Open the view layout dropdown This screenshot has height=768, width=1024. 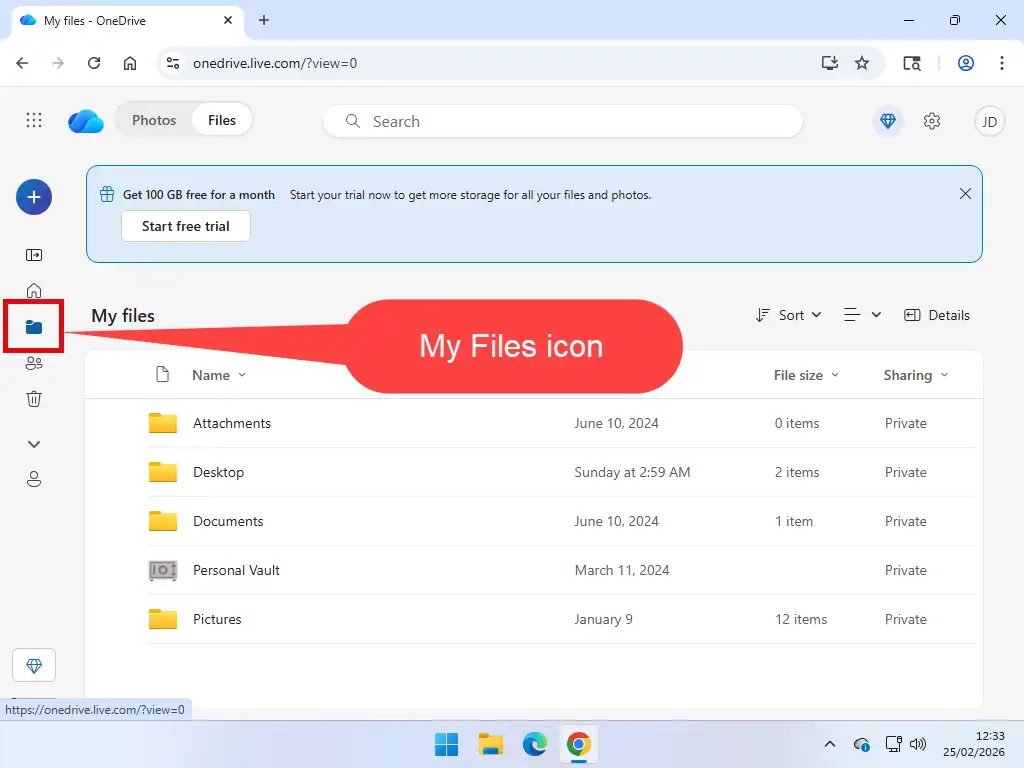(862, 315)
